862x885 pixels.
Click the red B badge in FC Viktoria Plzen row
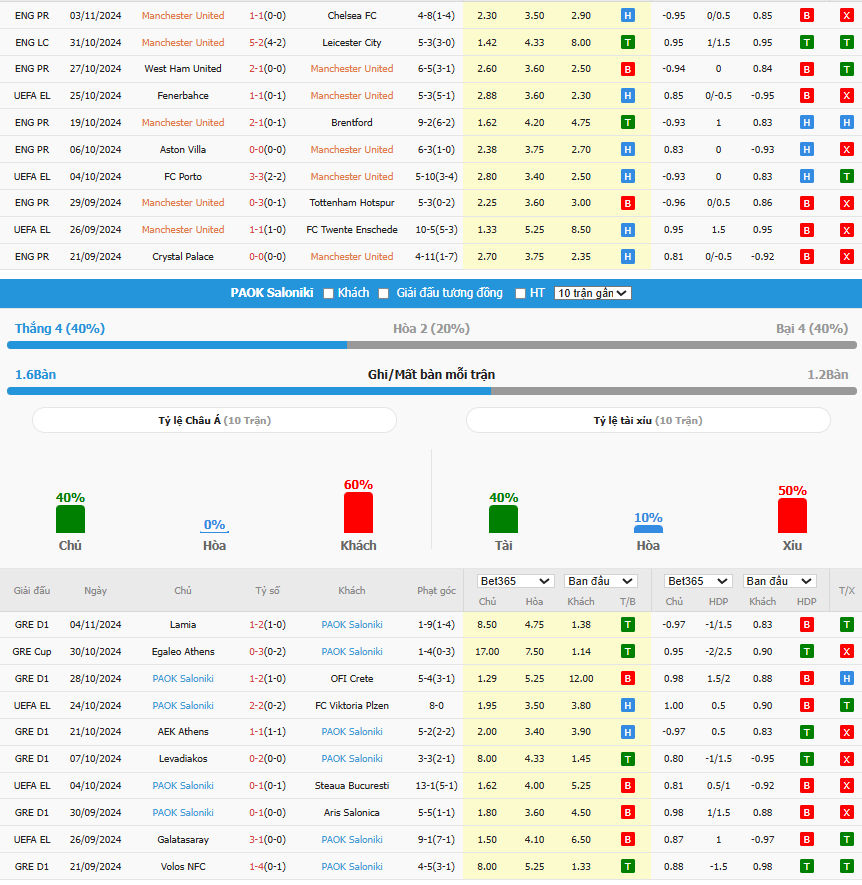pos(807,706)
